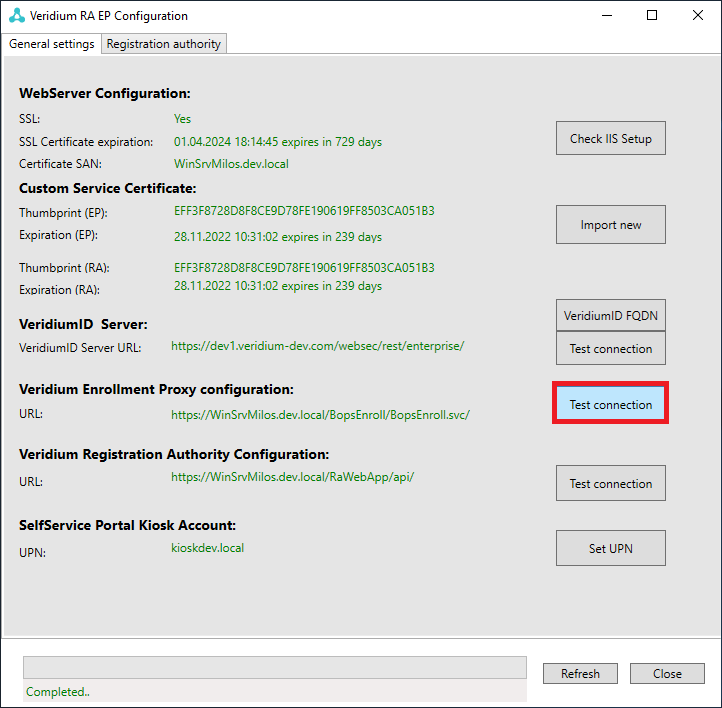The width and height of the screenshot is (722, 708).
Task: Click the progress bar above Completed status
Action: (274, 668)
